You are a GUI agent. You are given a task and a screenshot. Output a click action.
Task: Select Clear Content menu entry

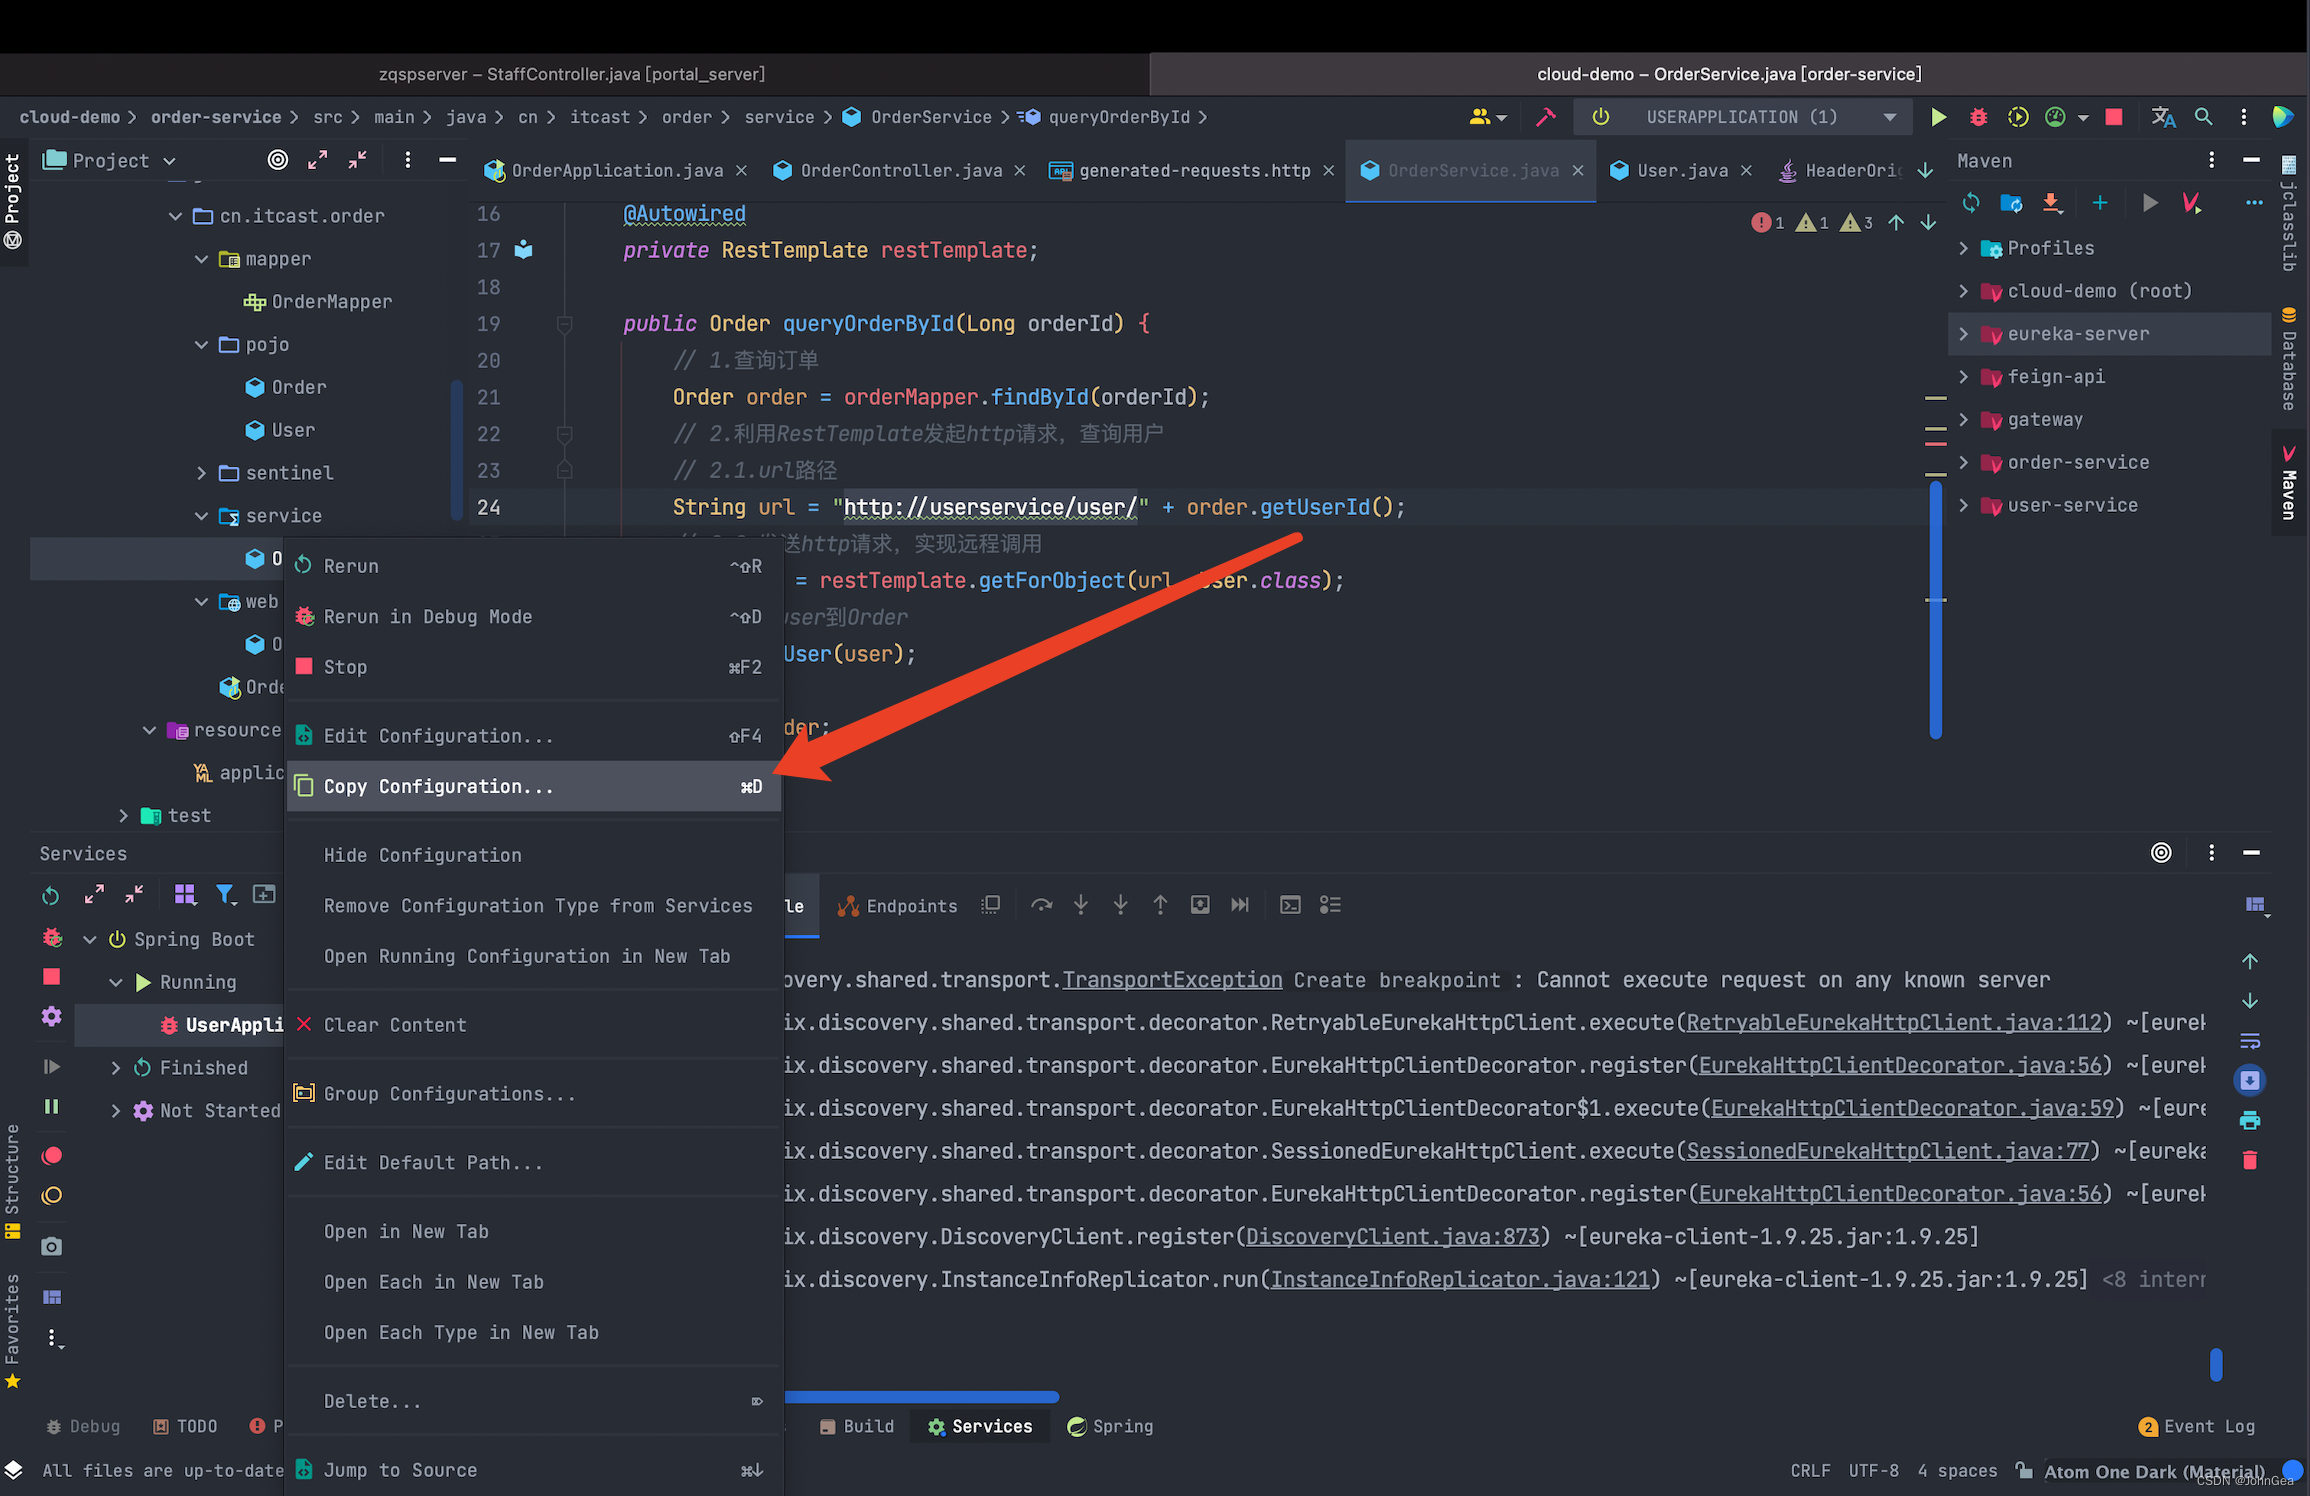tap(533, 1025)
